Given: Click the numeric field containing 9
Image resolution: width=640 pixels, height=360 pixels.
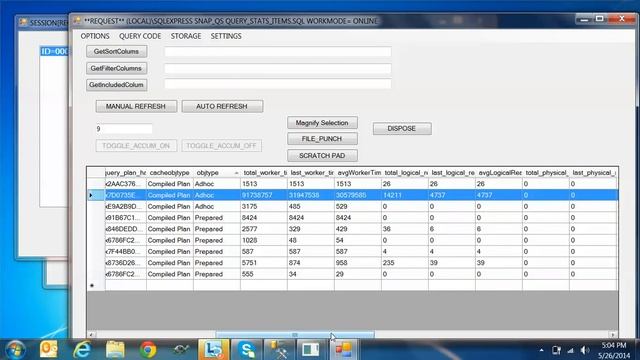Looking at the screenshot, I should (124, 129).
